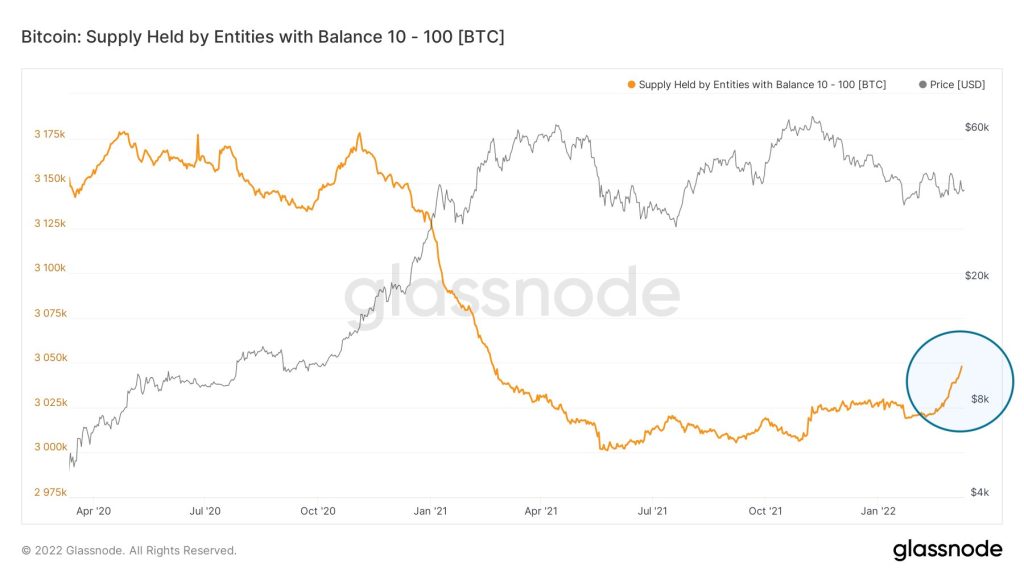Click the grey Price [USD] legend dot
Image resolution: width=1024 pixels, height=576 pixels.
click(x=921, y=85)
